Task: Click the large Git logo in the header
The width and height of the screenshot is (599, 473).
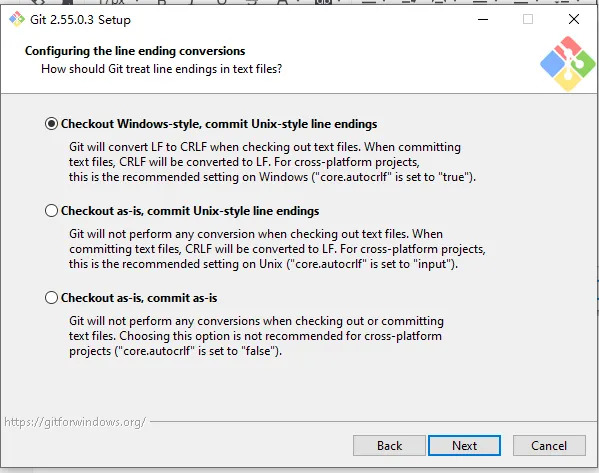Action: [x=568, y=64]
